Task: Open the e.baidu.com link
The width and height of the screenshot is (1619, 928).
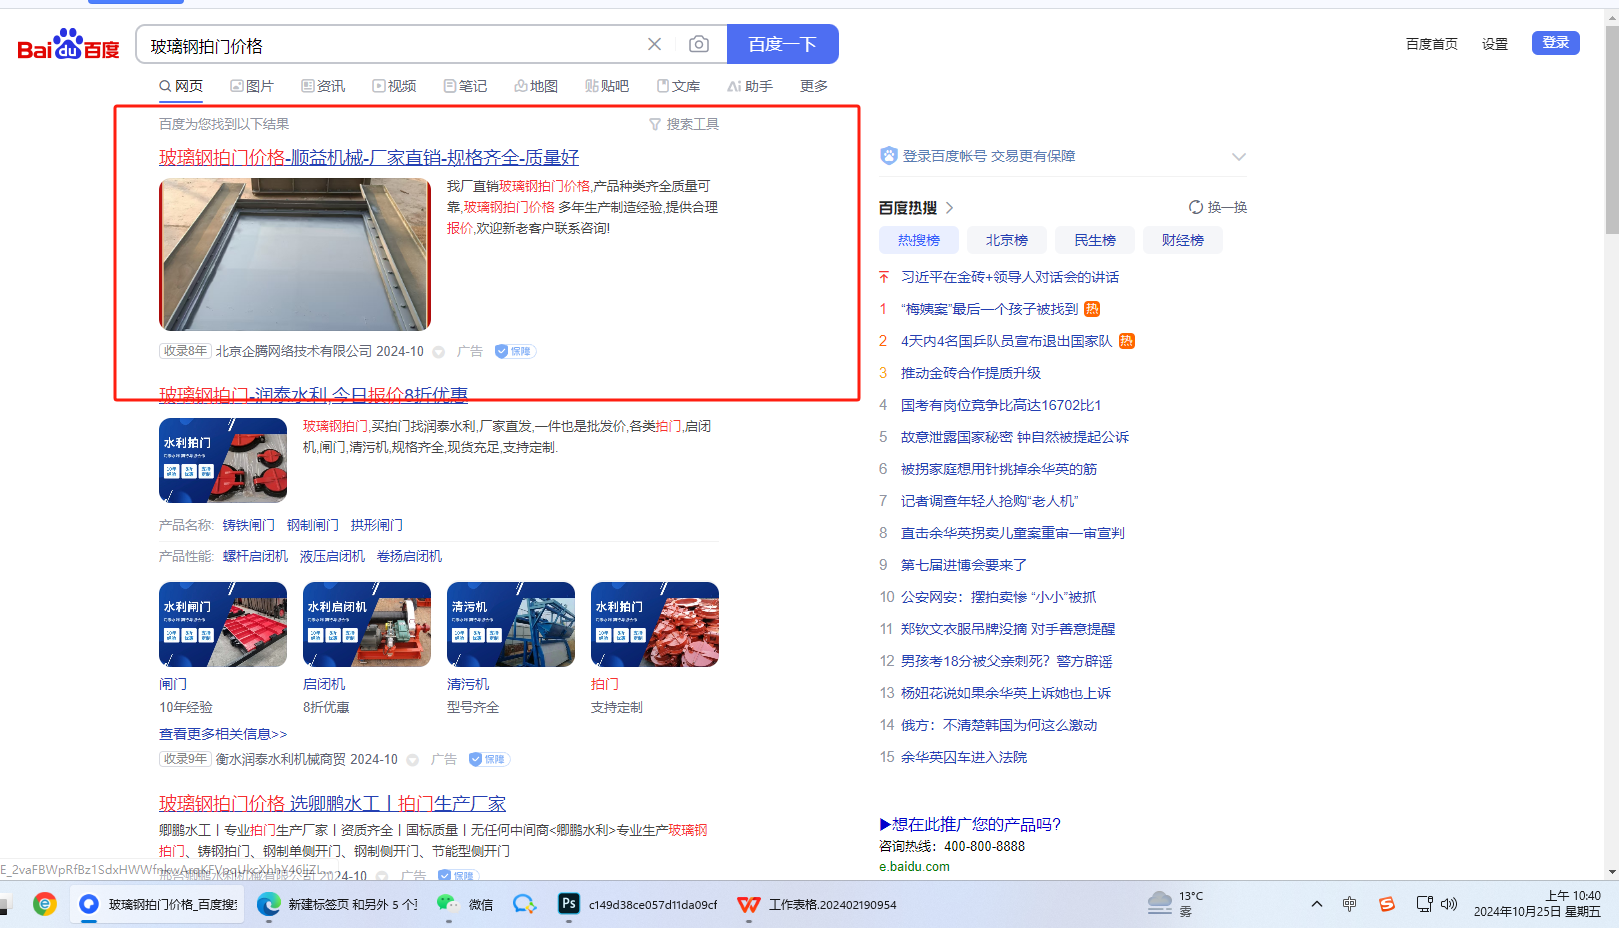Action: coord(914,867)
